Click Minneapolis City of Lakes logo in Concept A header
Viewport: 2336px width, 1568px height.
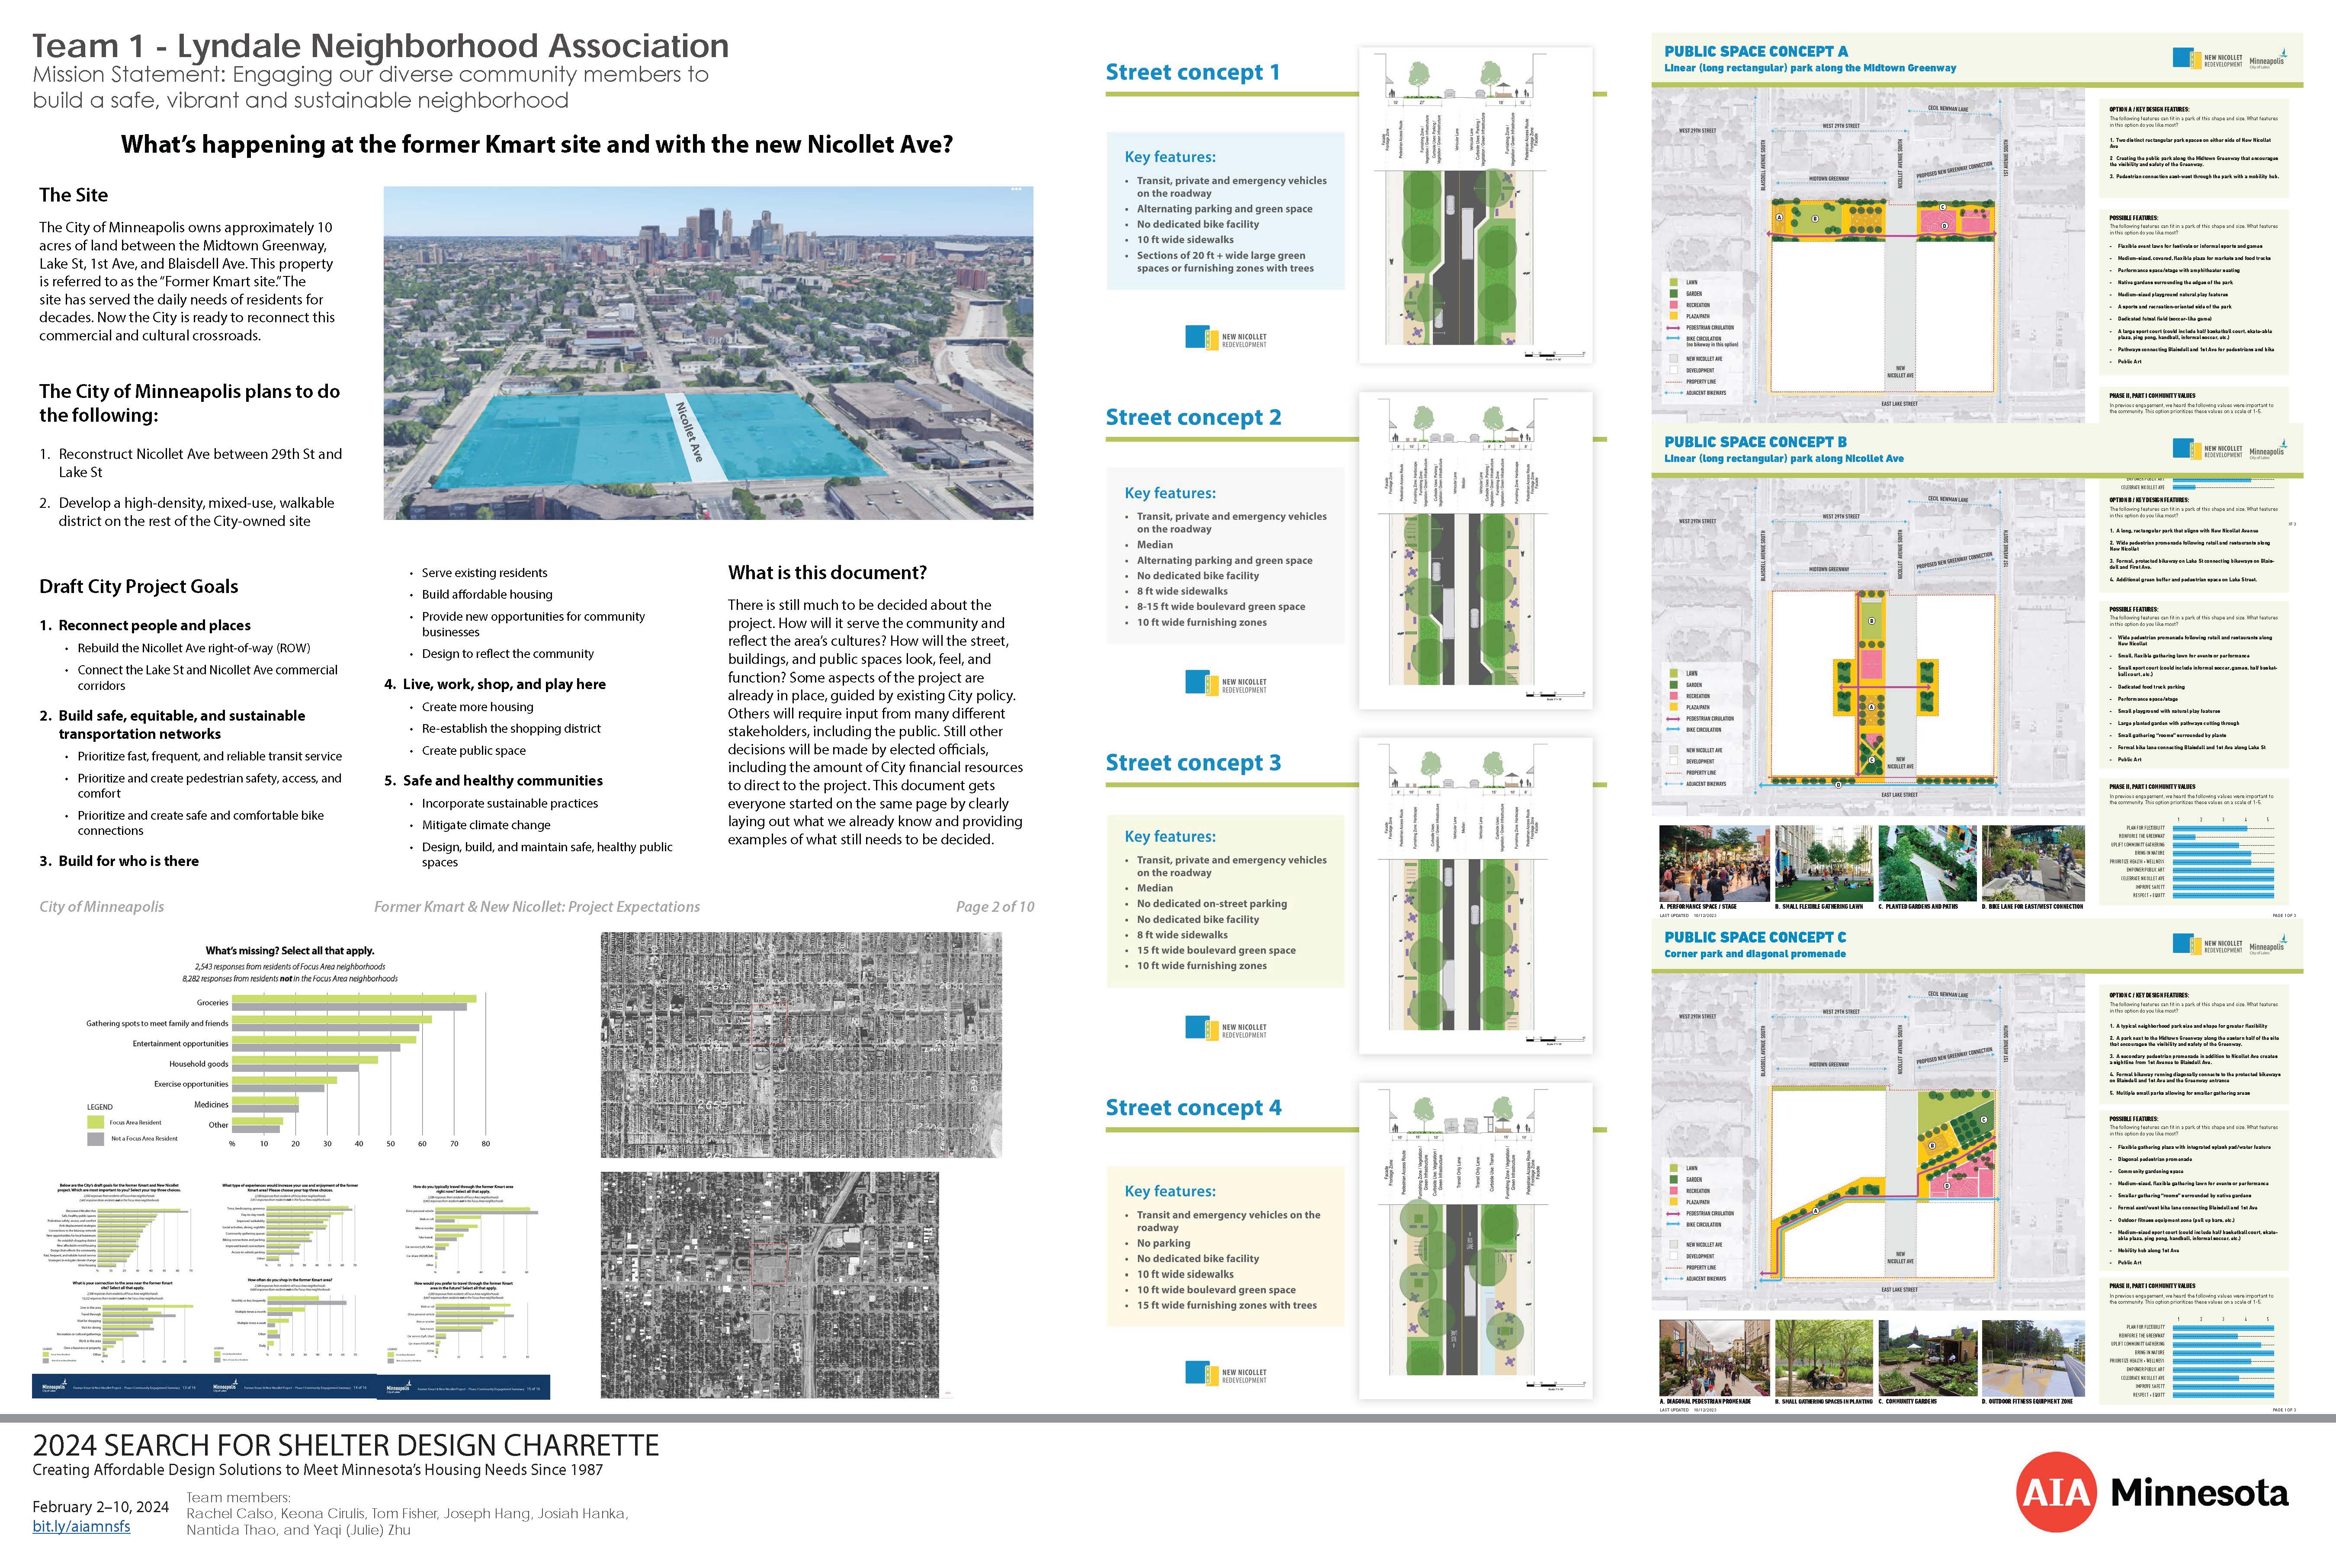point(2268,59)
